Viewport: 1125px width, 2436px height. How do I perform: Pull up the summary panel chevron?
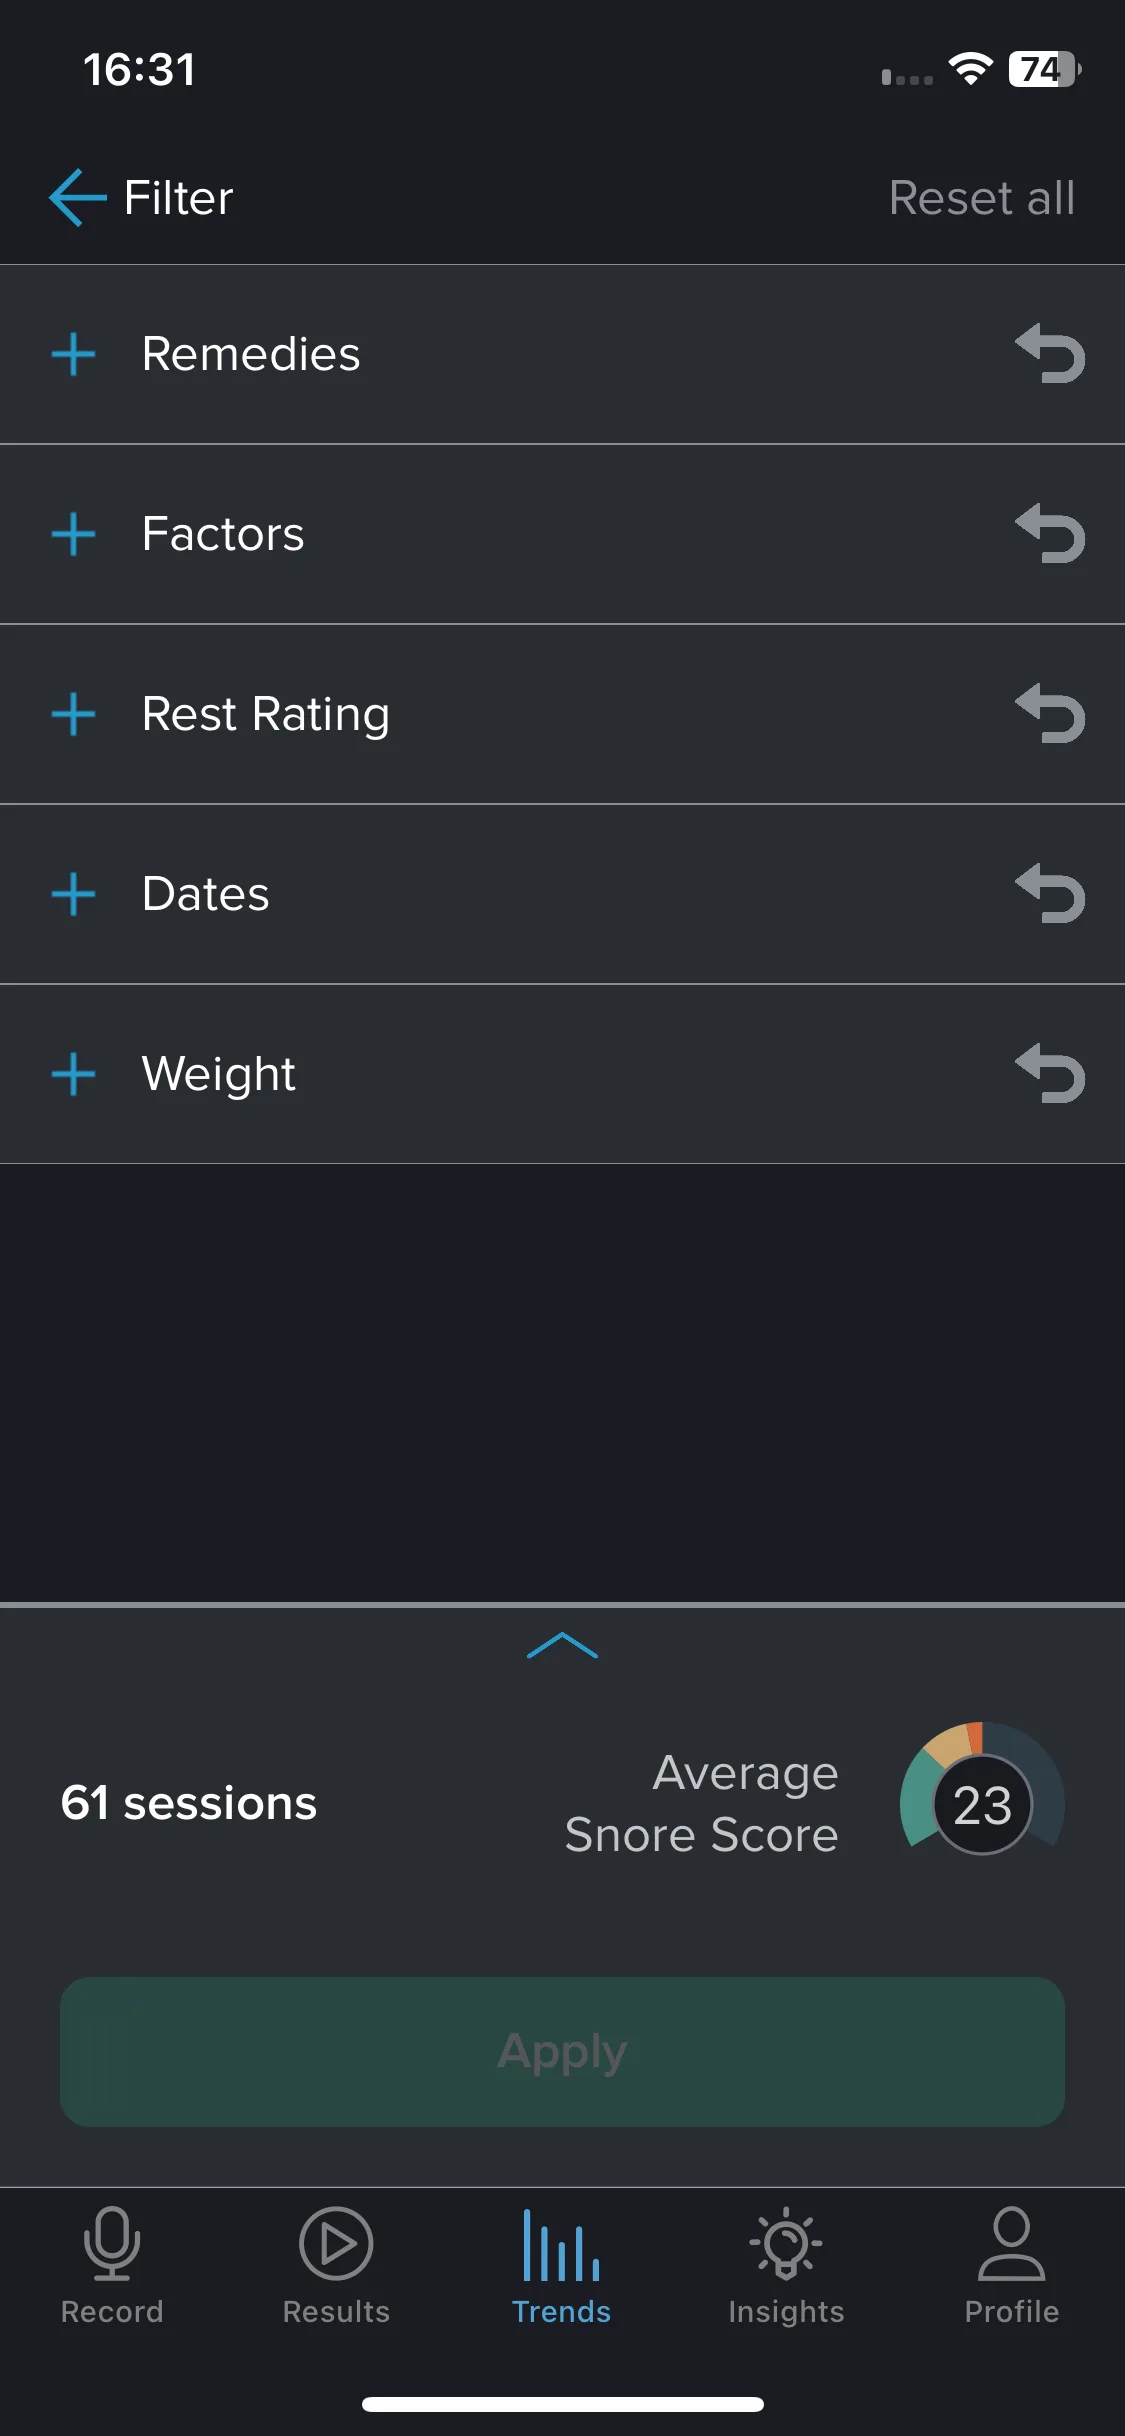coord(562,1645)
